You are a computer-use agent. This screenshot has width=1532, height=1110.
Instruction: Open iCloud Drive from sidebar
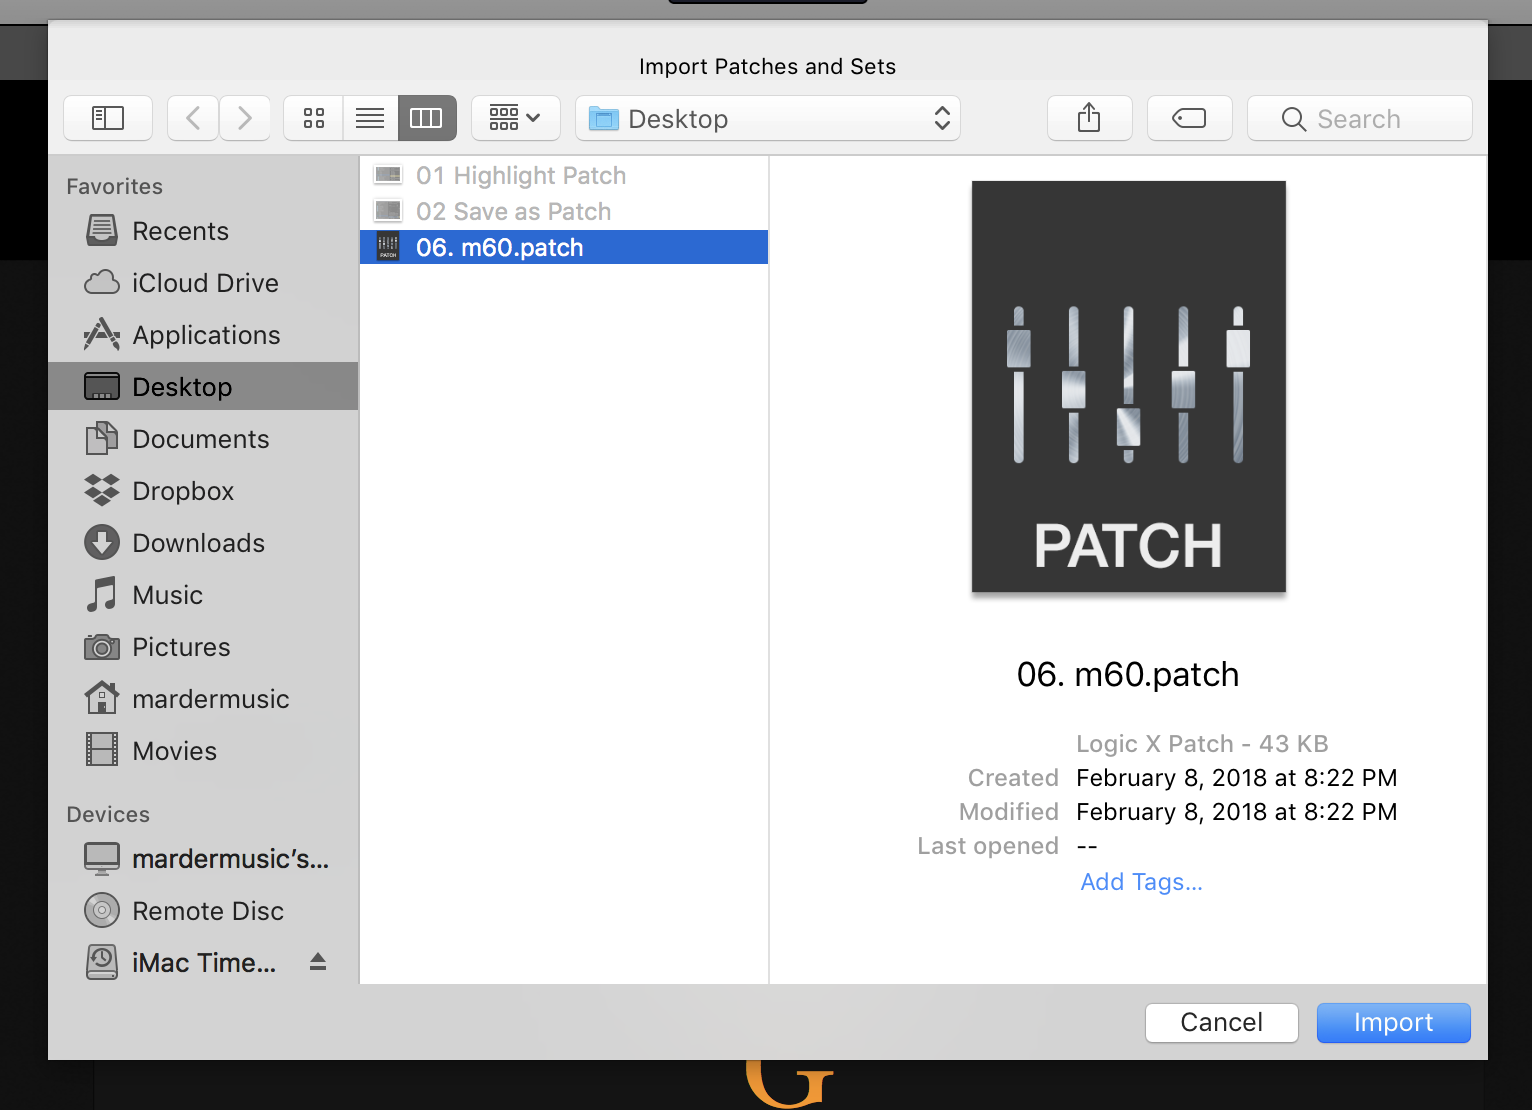[x=205, y=283]
